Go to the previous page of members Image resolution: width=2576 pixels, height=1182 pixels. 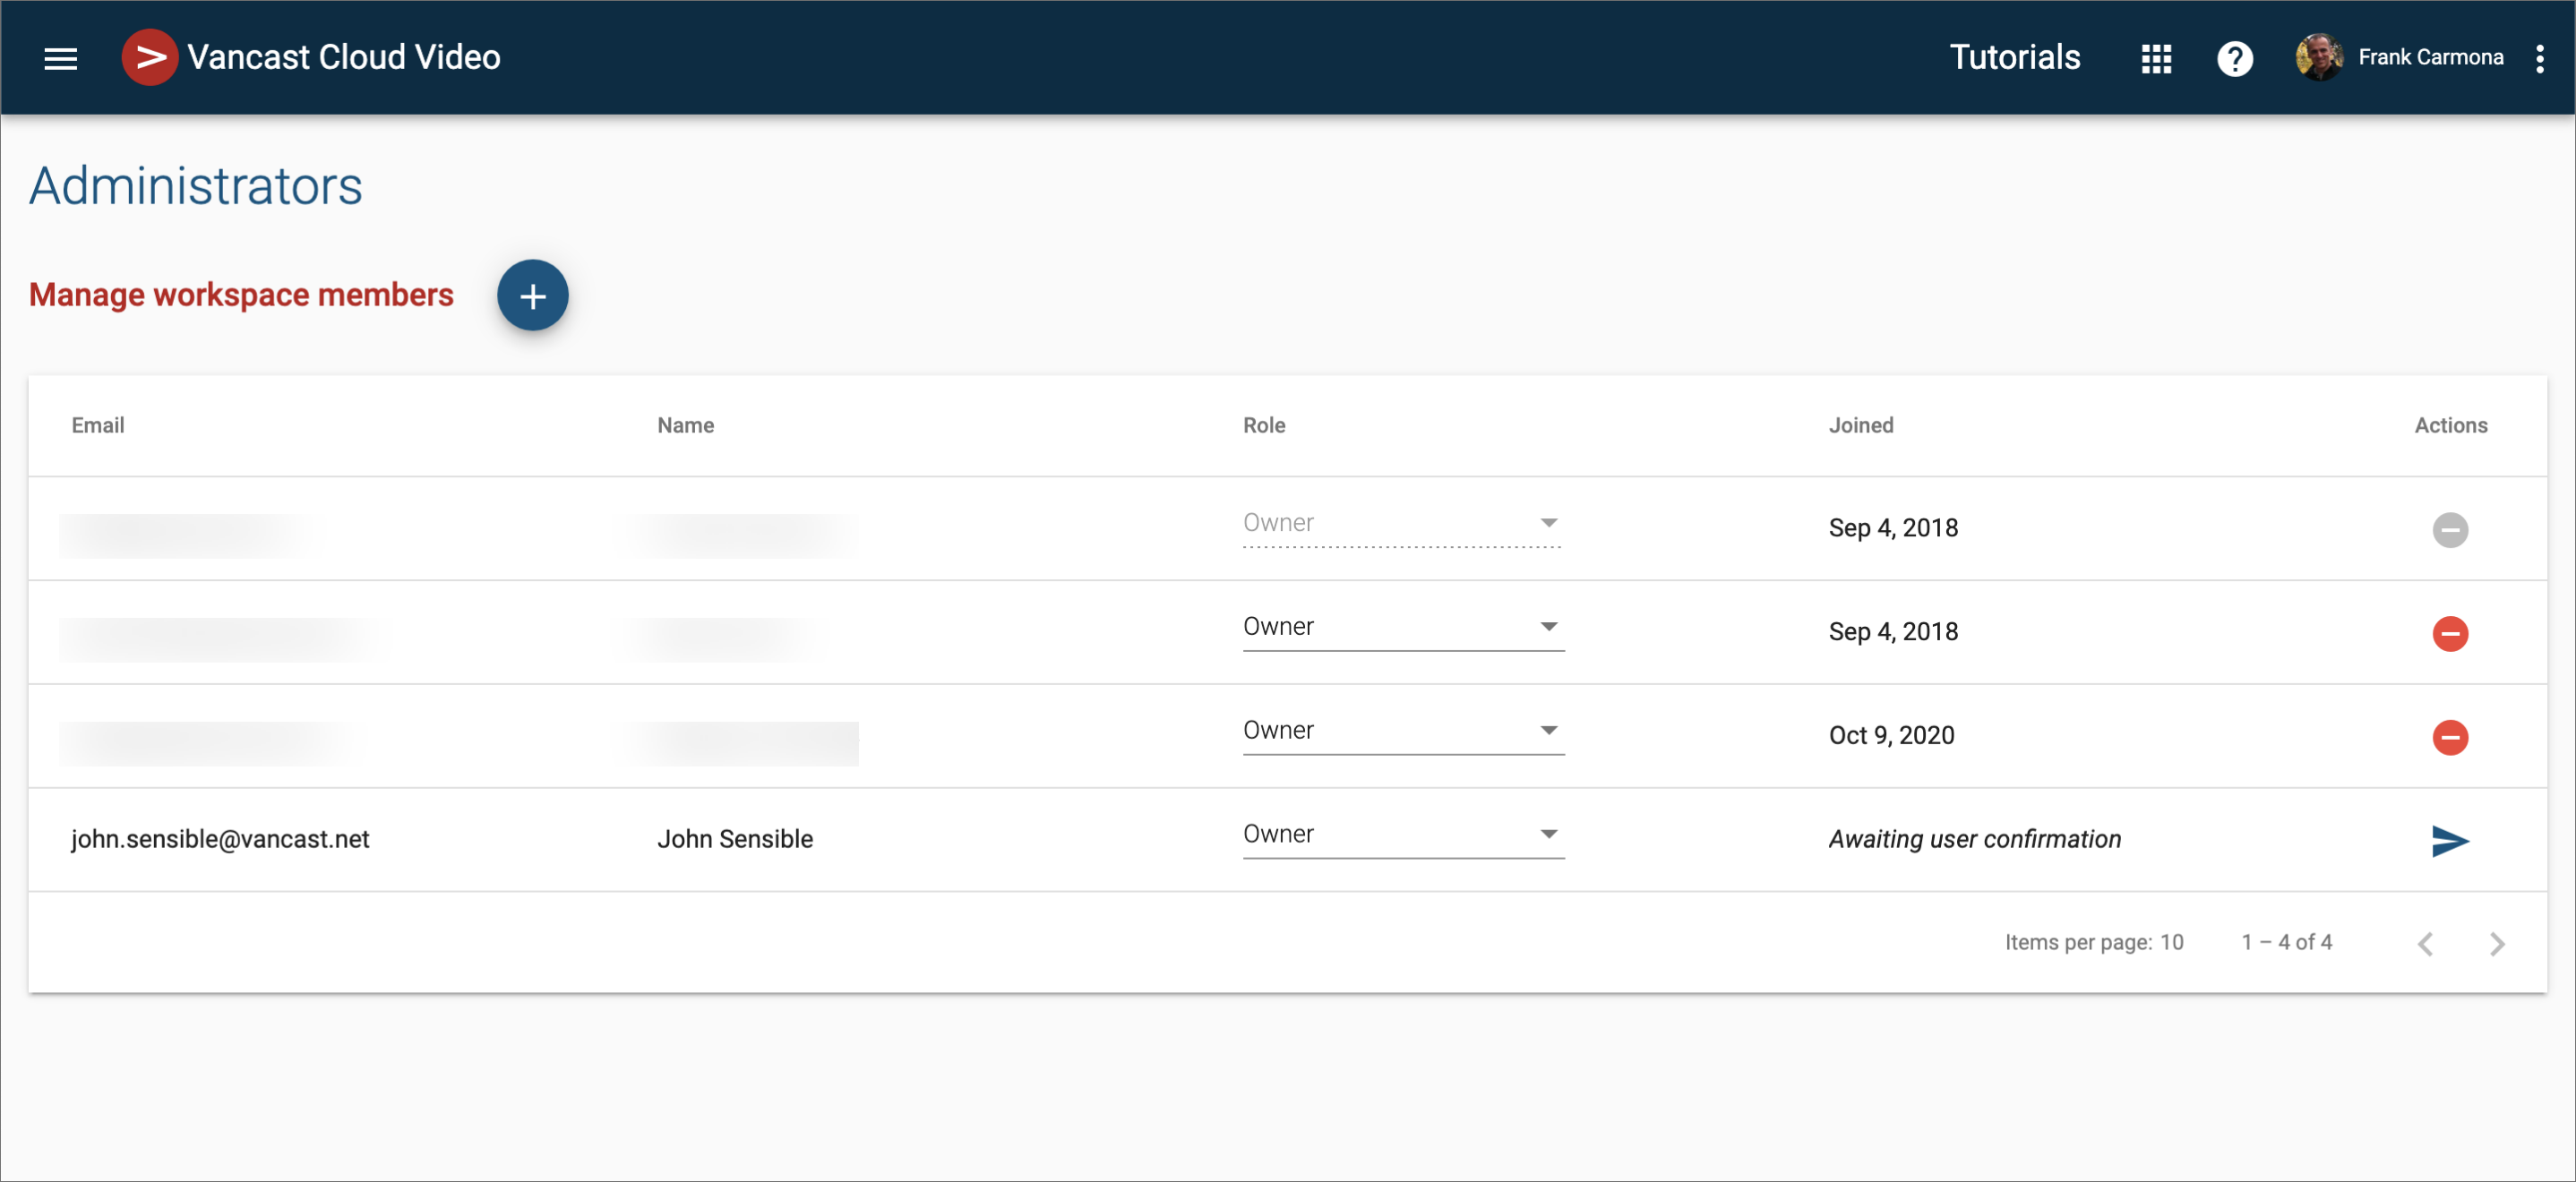click(x=2425, y=943)
